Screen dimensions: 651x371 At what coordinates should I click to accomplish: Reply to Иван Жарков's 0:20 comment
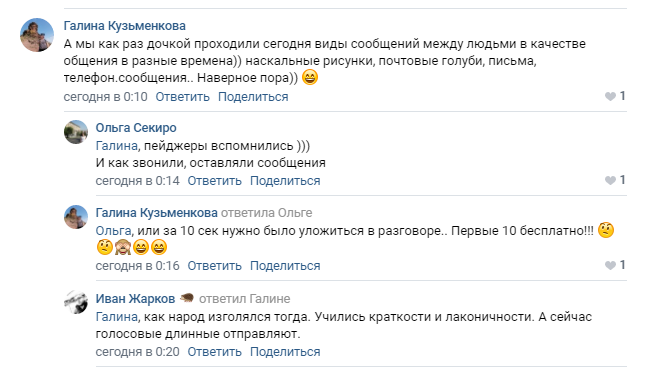[x=214, y=352]
